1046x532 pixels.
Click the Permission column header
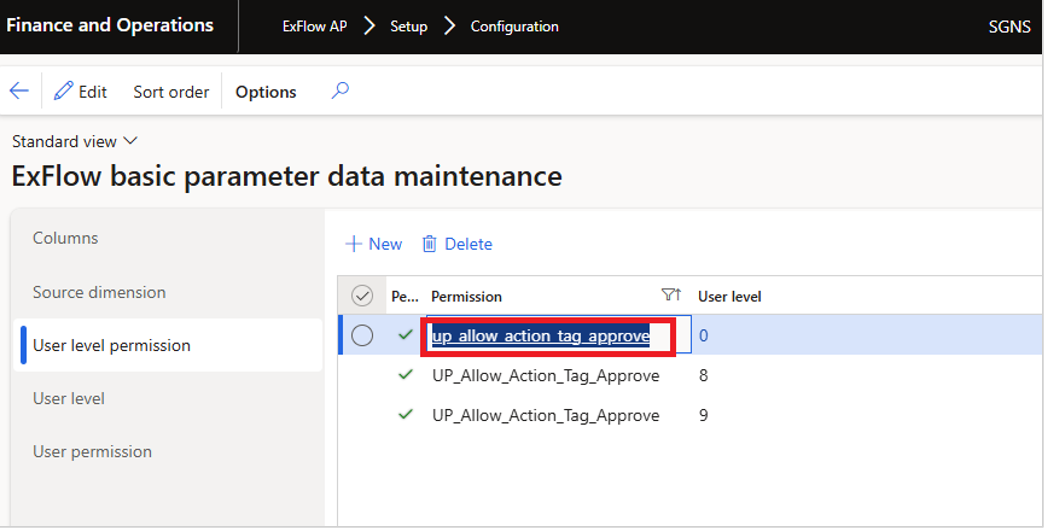point(466,296)
